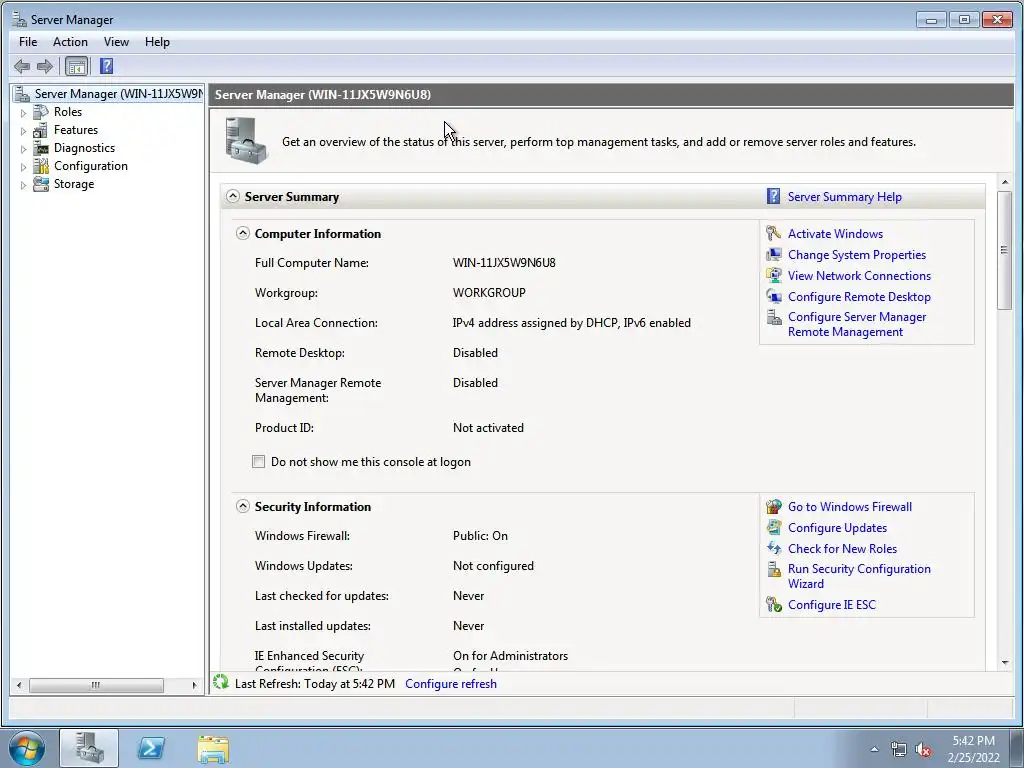This screenshot has height=768, width=1024.
Task: Open the View menu
Action: [116, 42]
